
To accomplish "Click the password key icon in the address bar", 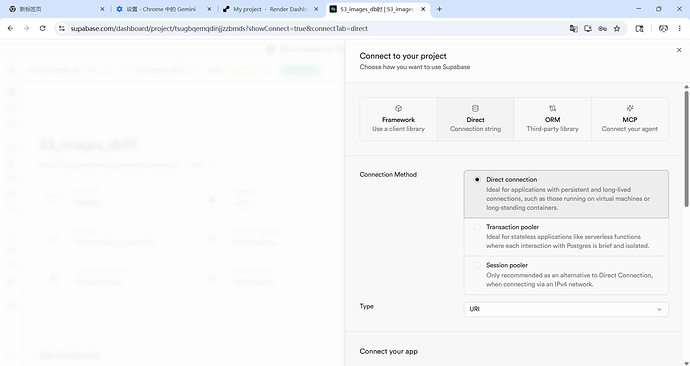I will tap(602, 29).
